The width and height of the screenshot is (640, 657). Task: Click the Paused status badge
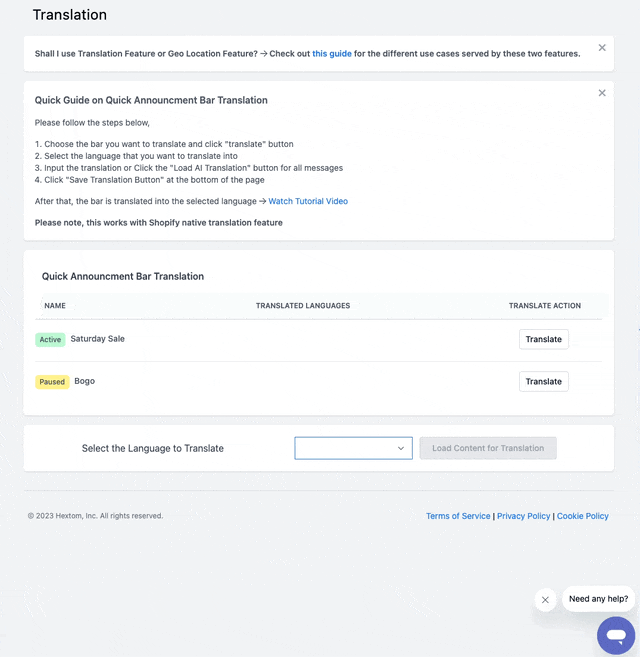click(x=52, y=382)
